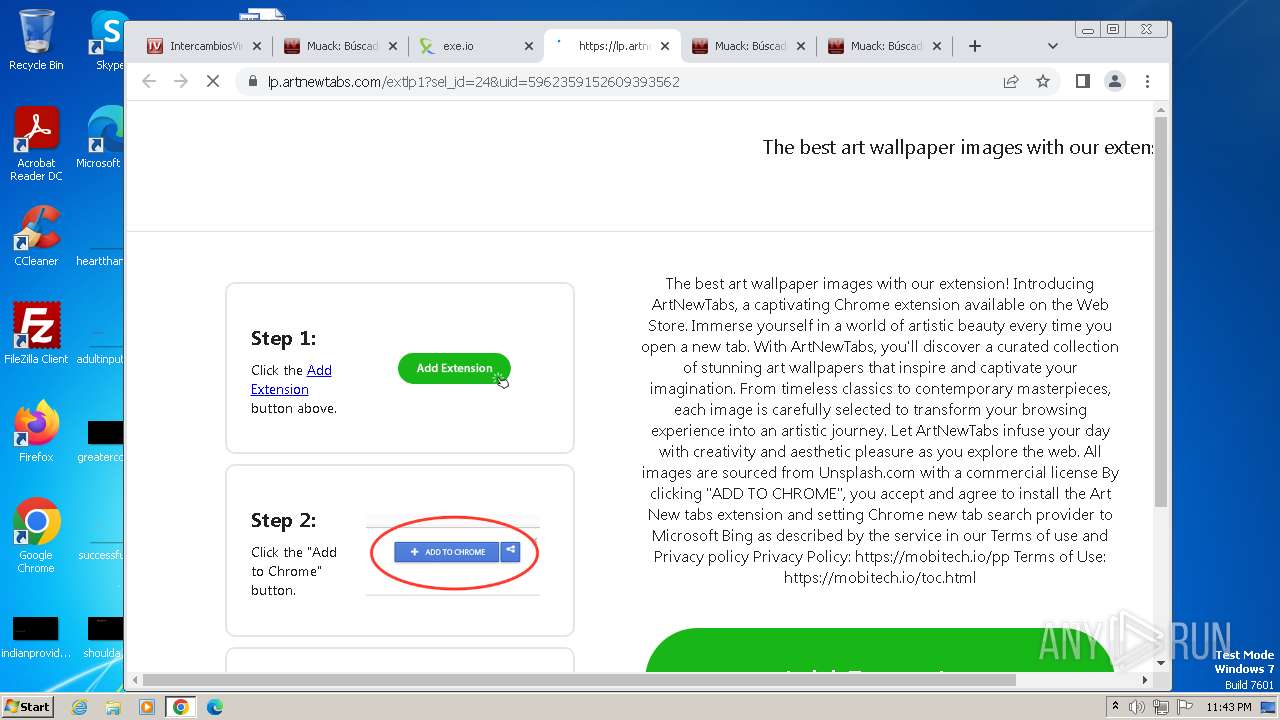Switch to the last Muack tab
1280x720 pixels.
point(884,46)
